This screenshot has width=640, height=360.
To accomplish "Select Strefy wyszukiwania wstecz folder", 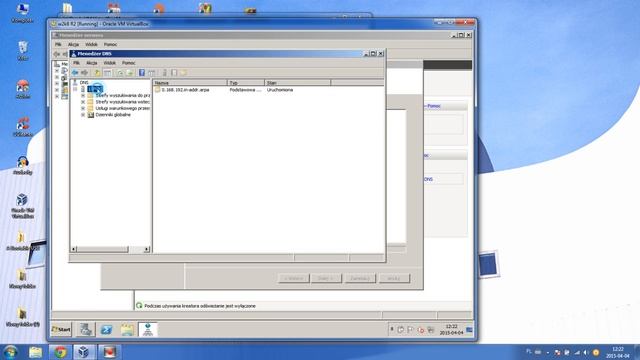I will tap(122, 102).
